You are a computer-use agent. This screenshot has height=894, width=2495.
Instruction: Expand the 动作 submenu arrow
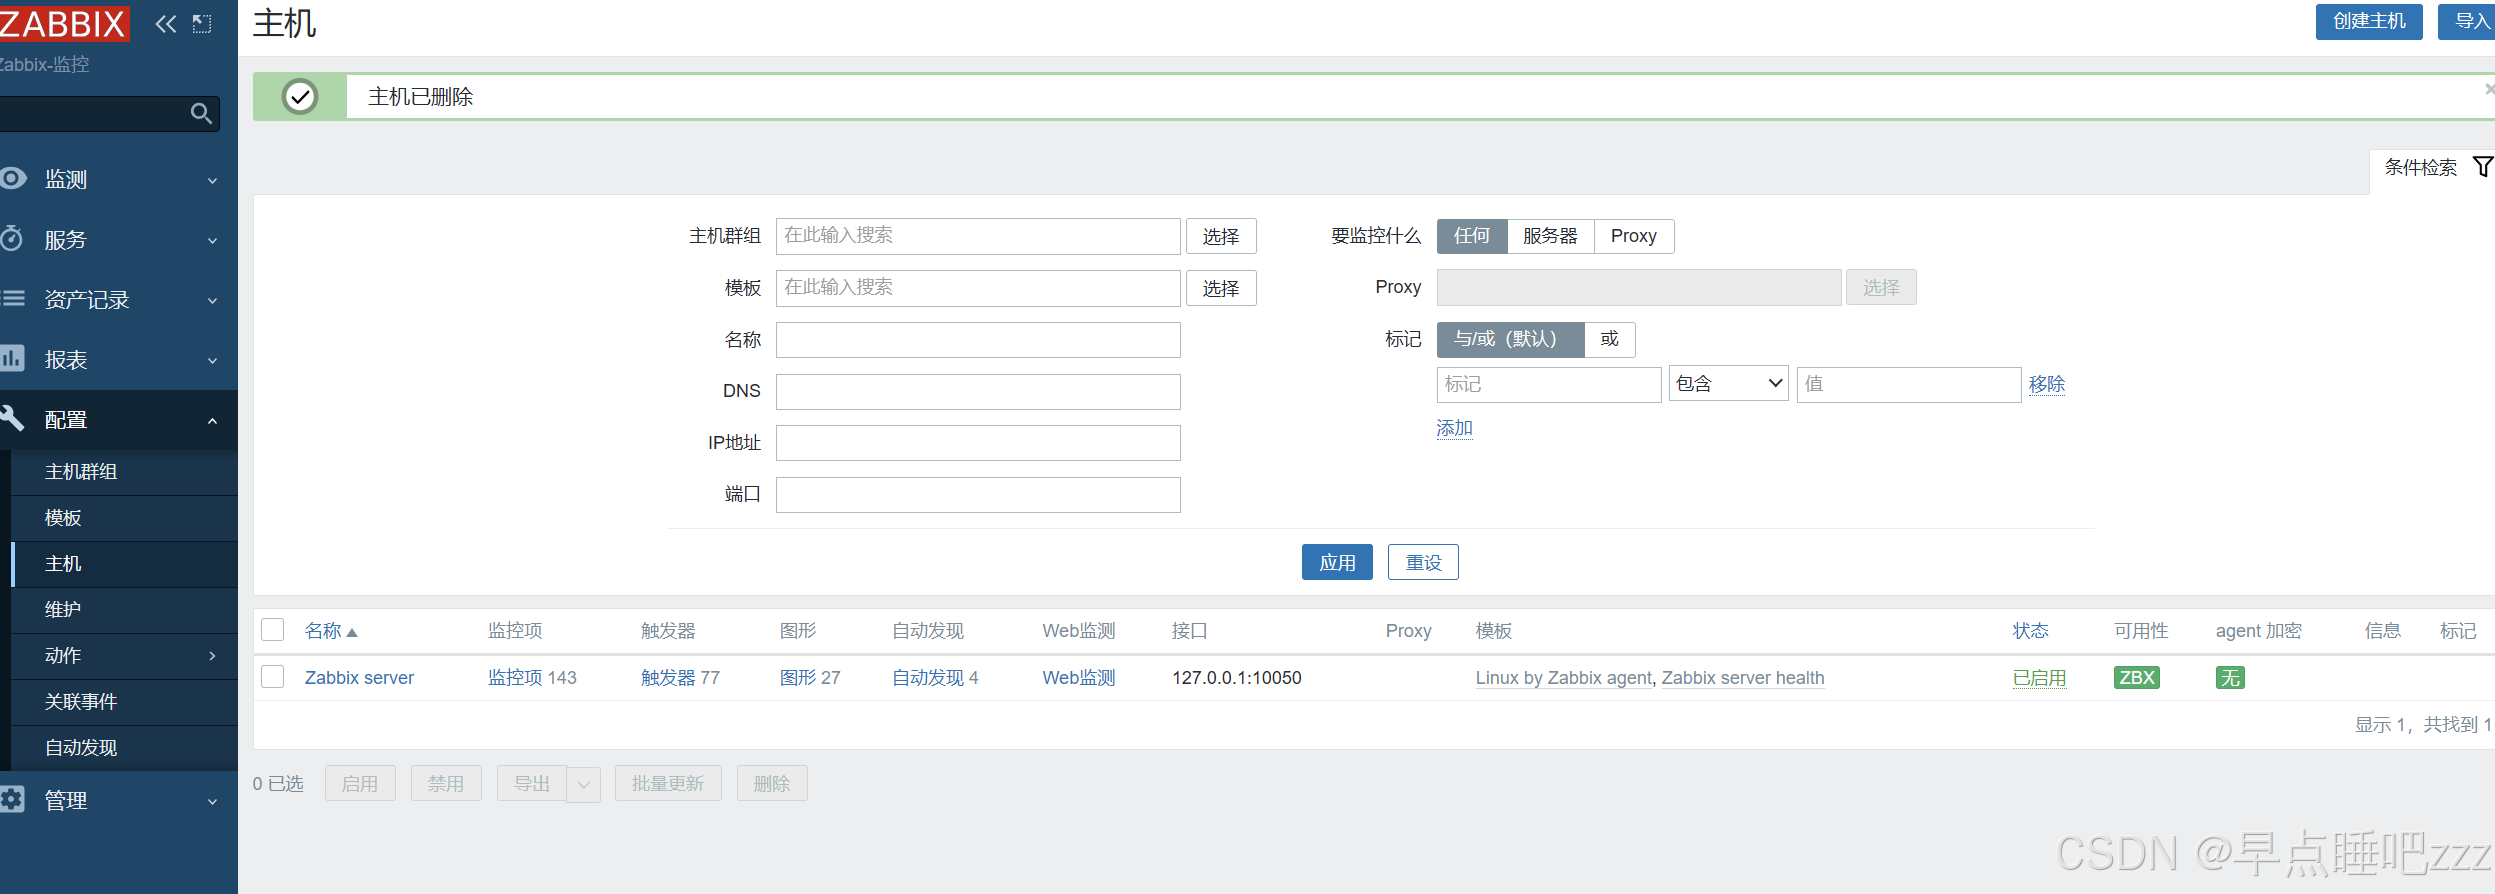212,656
